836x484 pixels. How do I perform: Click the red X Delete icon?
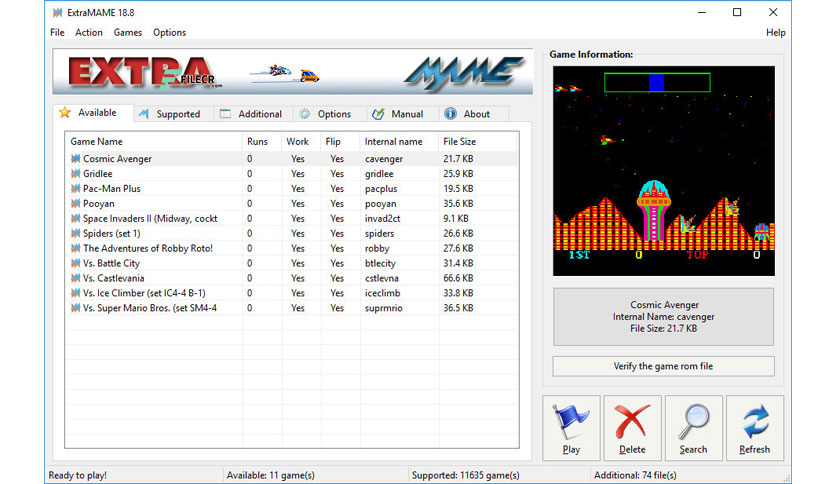click(x=632, y=422)
